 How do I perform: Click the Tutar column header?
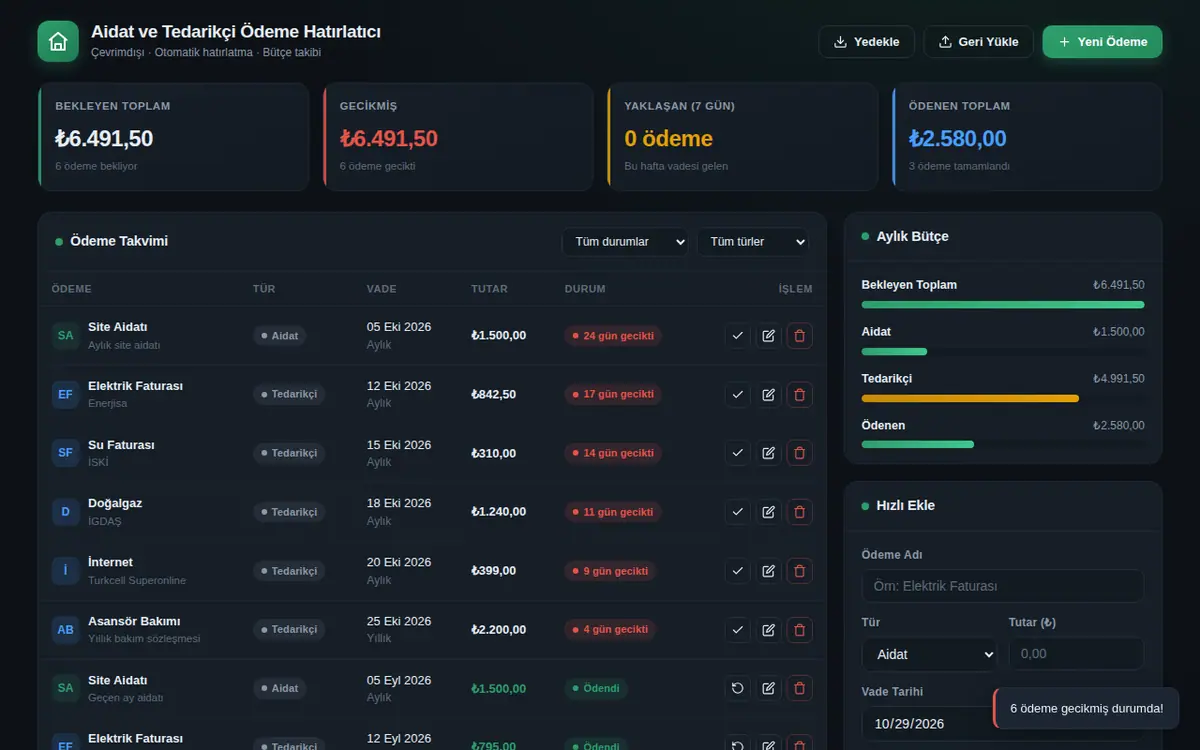tap(489, 289)
